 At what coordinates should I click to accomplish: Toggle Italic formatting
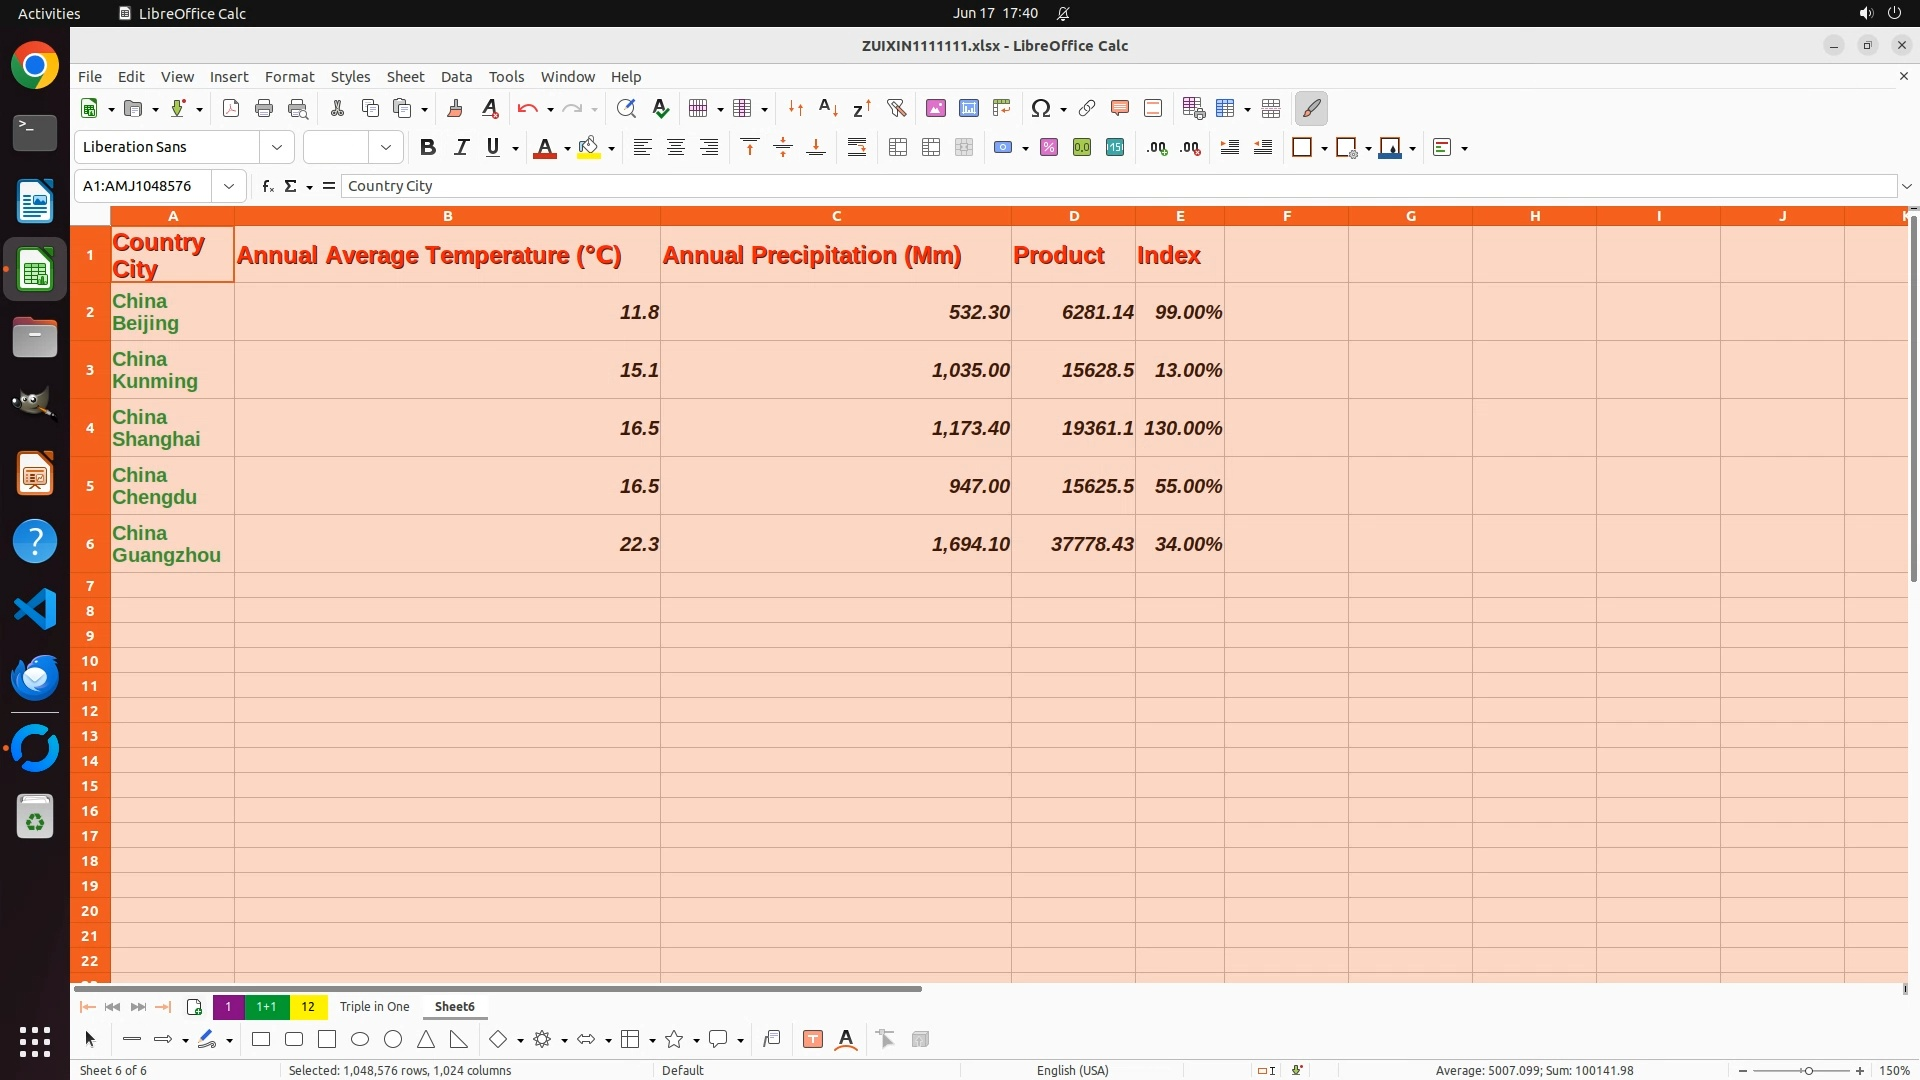click(x=461, y=147)
